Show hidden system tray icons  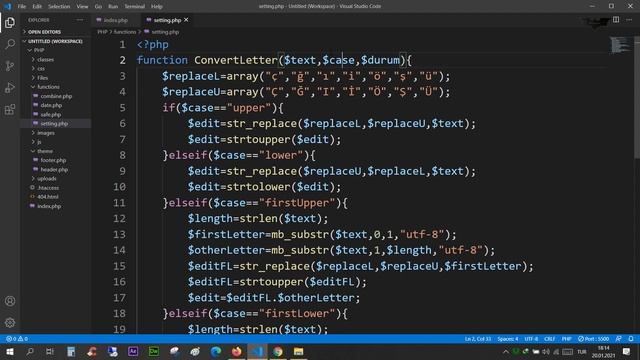coord(506,351)
